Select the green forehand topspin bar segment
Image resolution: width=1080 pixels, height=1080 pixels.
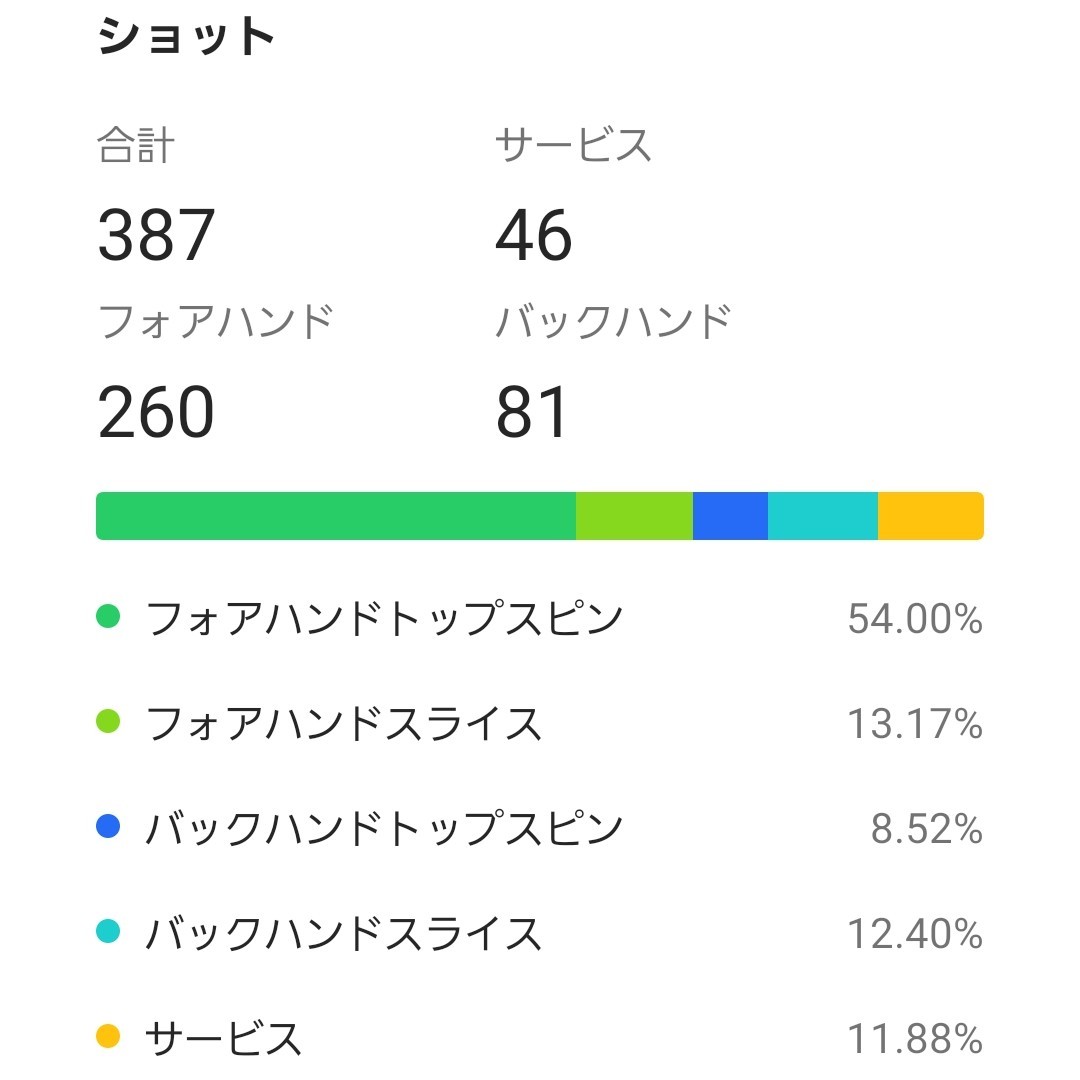coord(336,516)
